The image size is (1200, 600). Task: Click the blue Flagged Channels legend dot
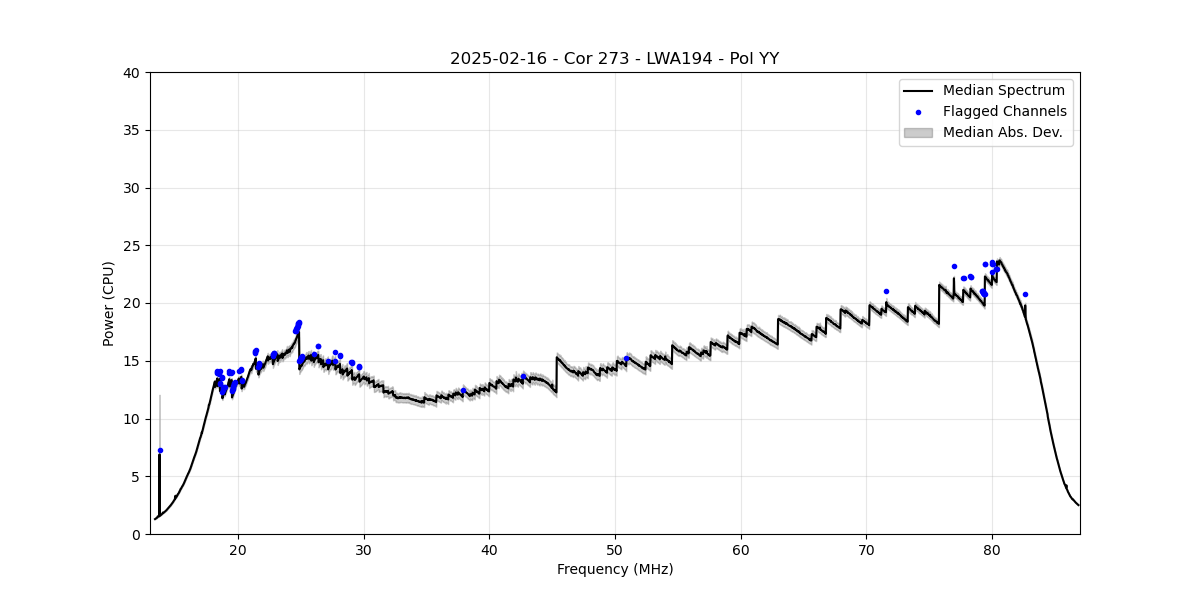click(x=918, y=112)
